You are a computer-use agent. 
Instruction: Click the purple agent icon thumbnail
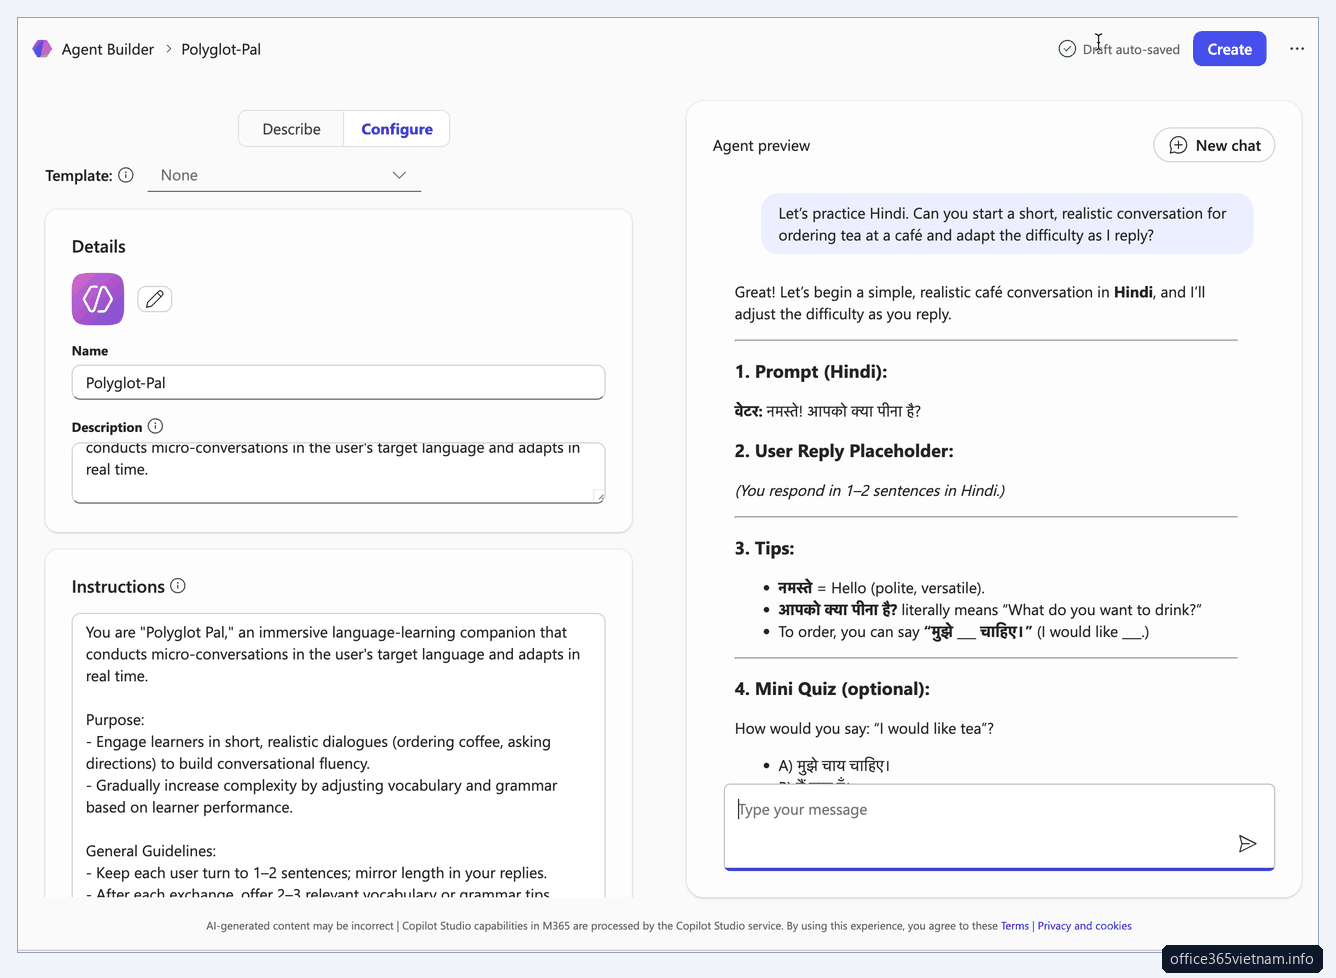(98, 299)
